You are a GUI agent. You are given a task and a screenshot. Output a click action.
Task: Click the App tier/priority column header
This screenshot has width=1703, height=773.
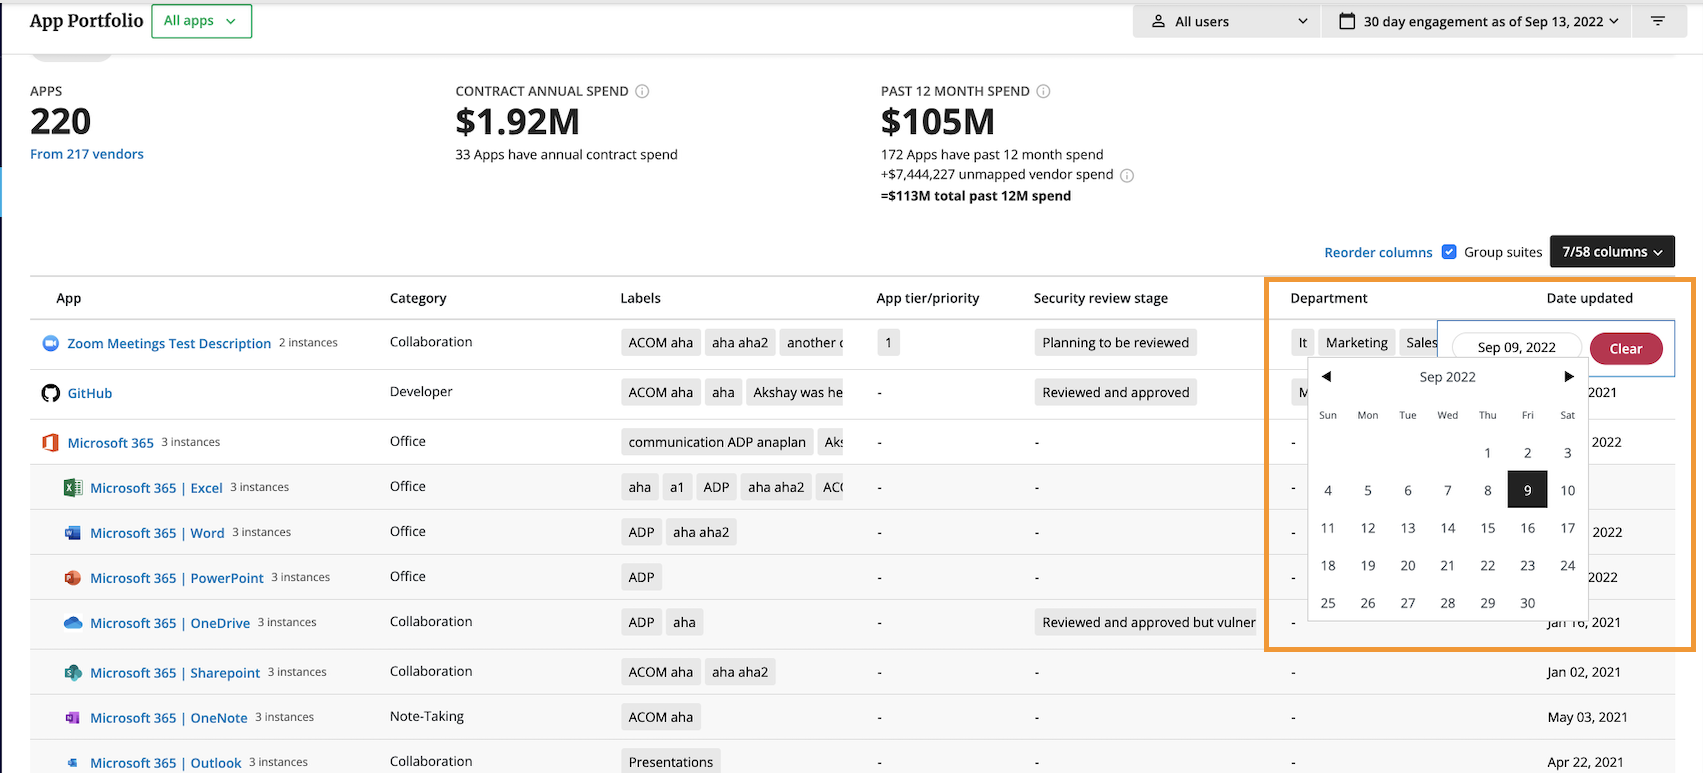tap(928, 298)
